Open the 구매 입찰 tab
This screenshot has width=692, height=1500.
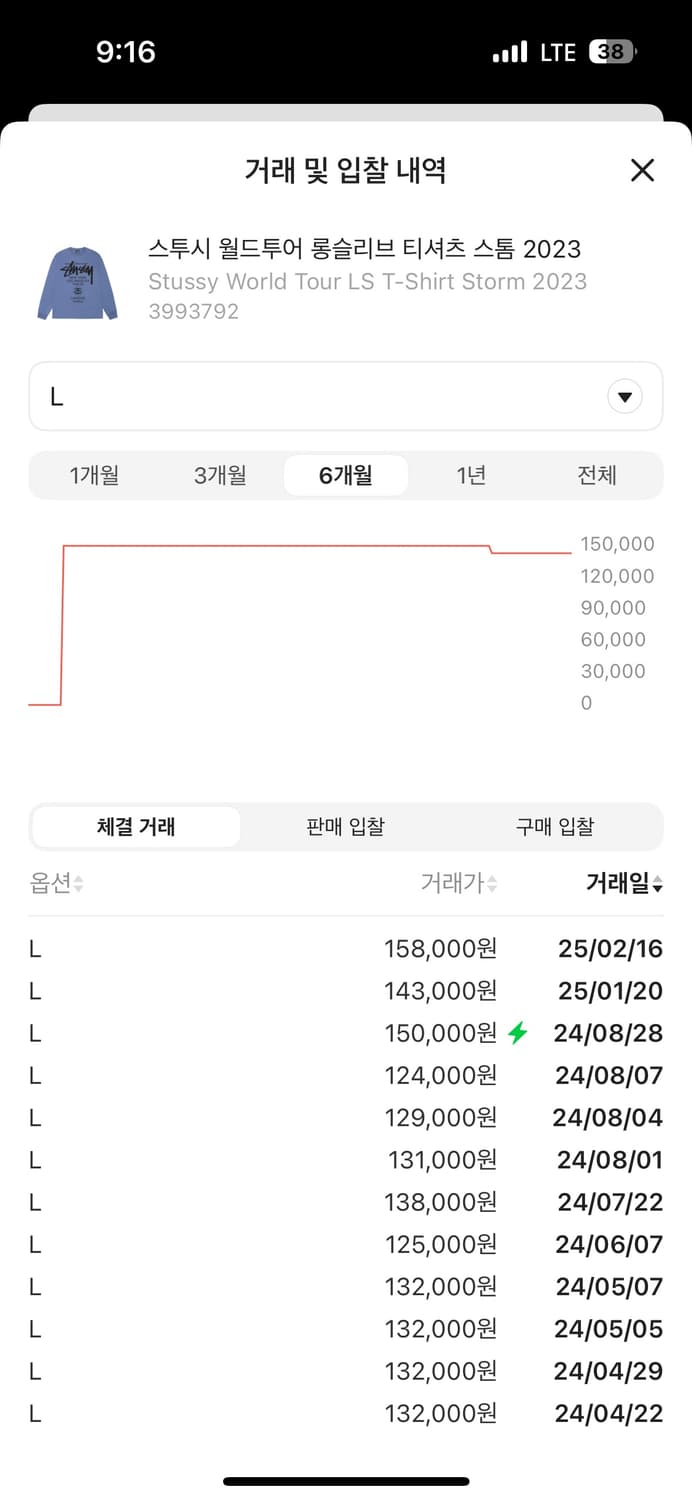556,827
